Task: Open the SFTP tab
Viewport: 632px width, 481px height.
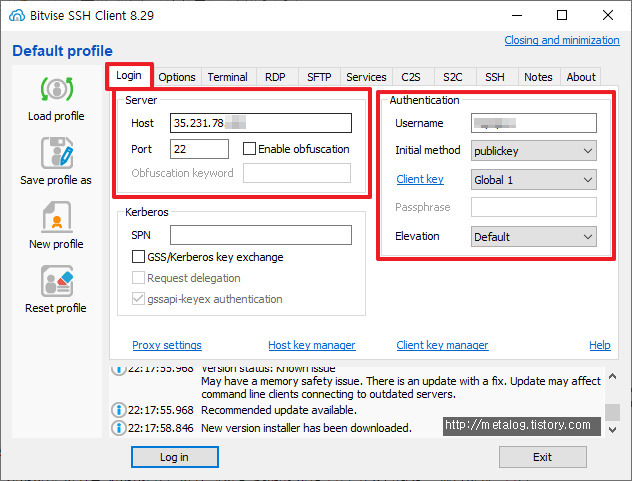Action: (x=319, y=77)
